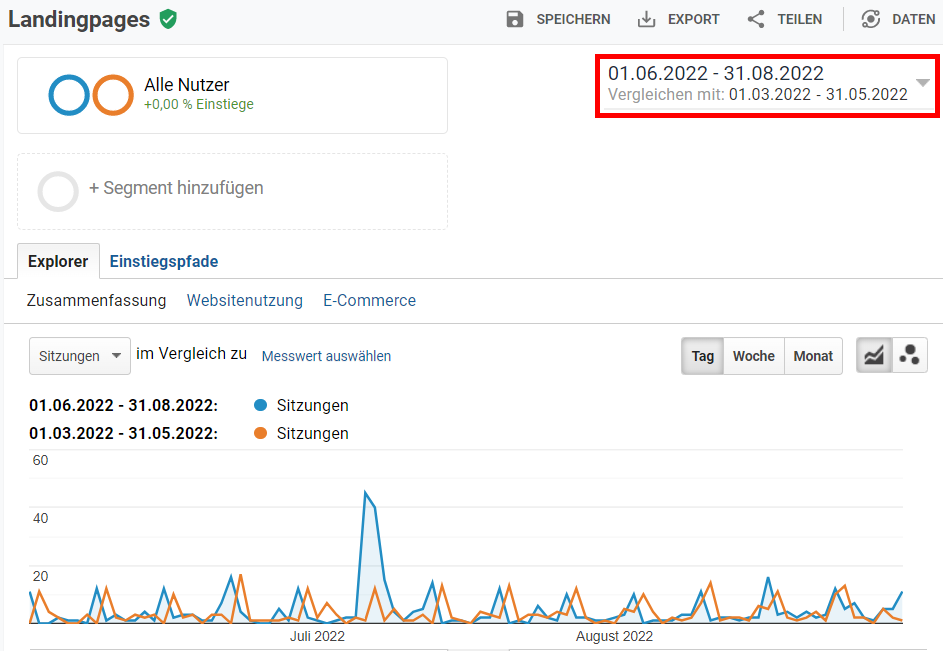
Task: Click the Alle Nutzer segment circles icon
Action: [89, 95]
